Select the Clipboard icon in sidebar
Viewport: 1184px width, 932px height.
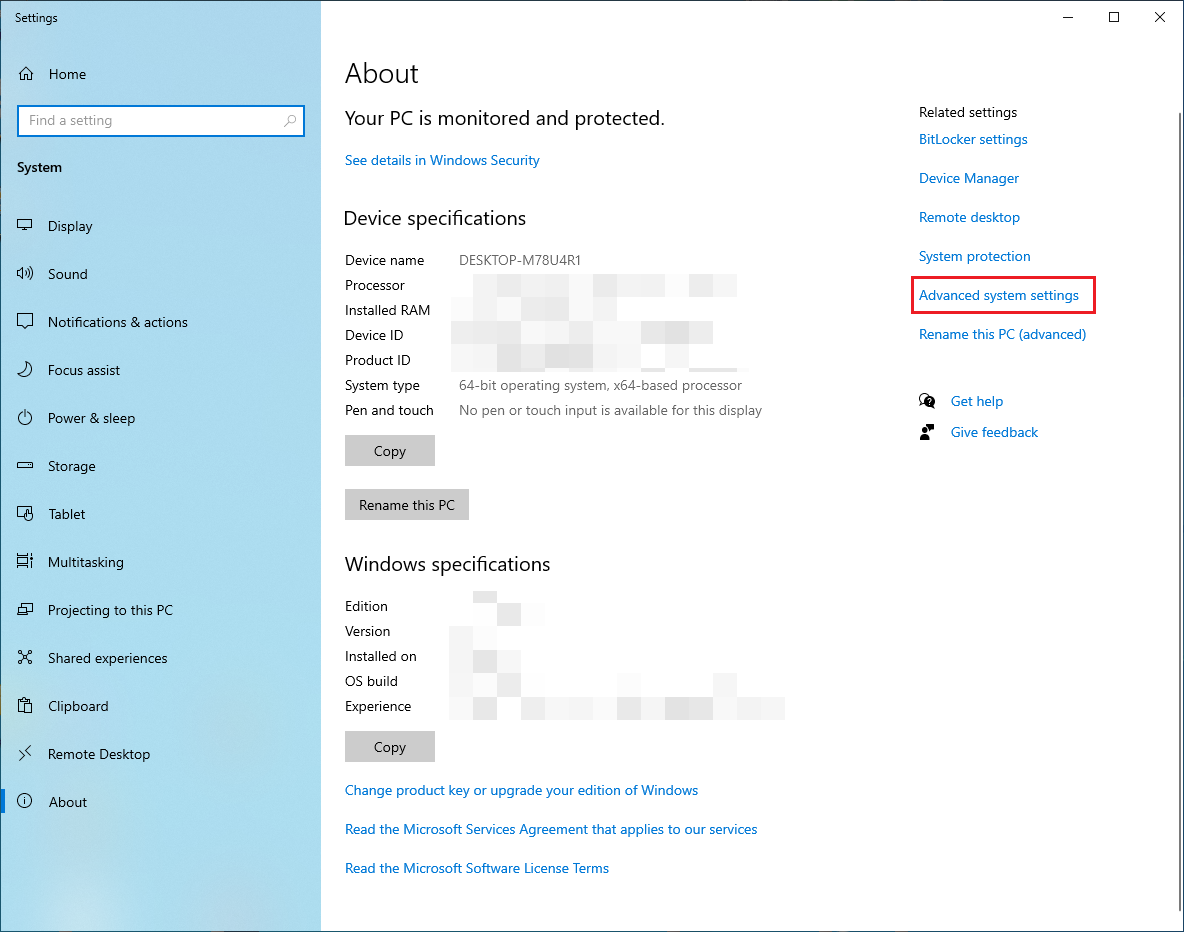tap(26, 706)
